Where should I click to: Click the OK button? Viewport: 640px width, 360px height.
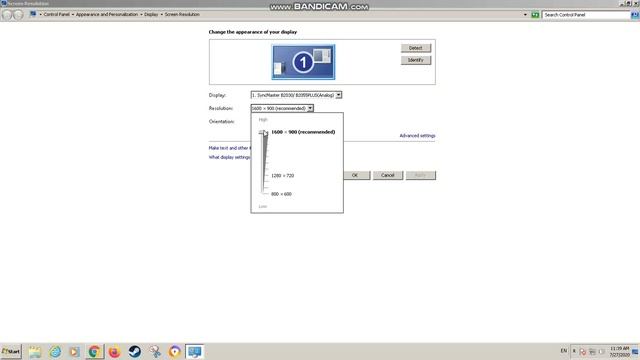355,176
